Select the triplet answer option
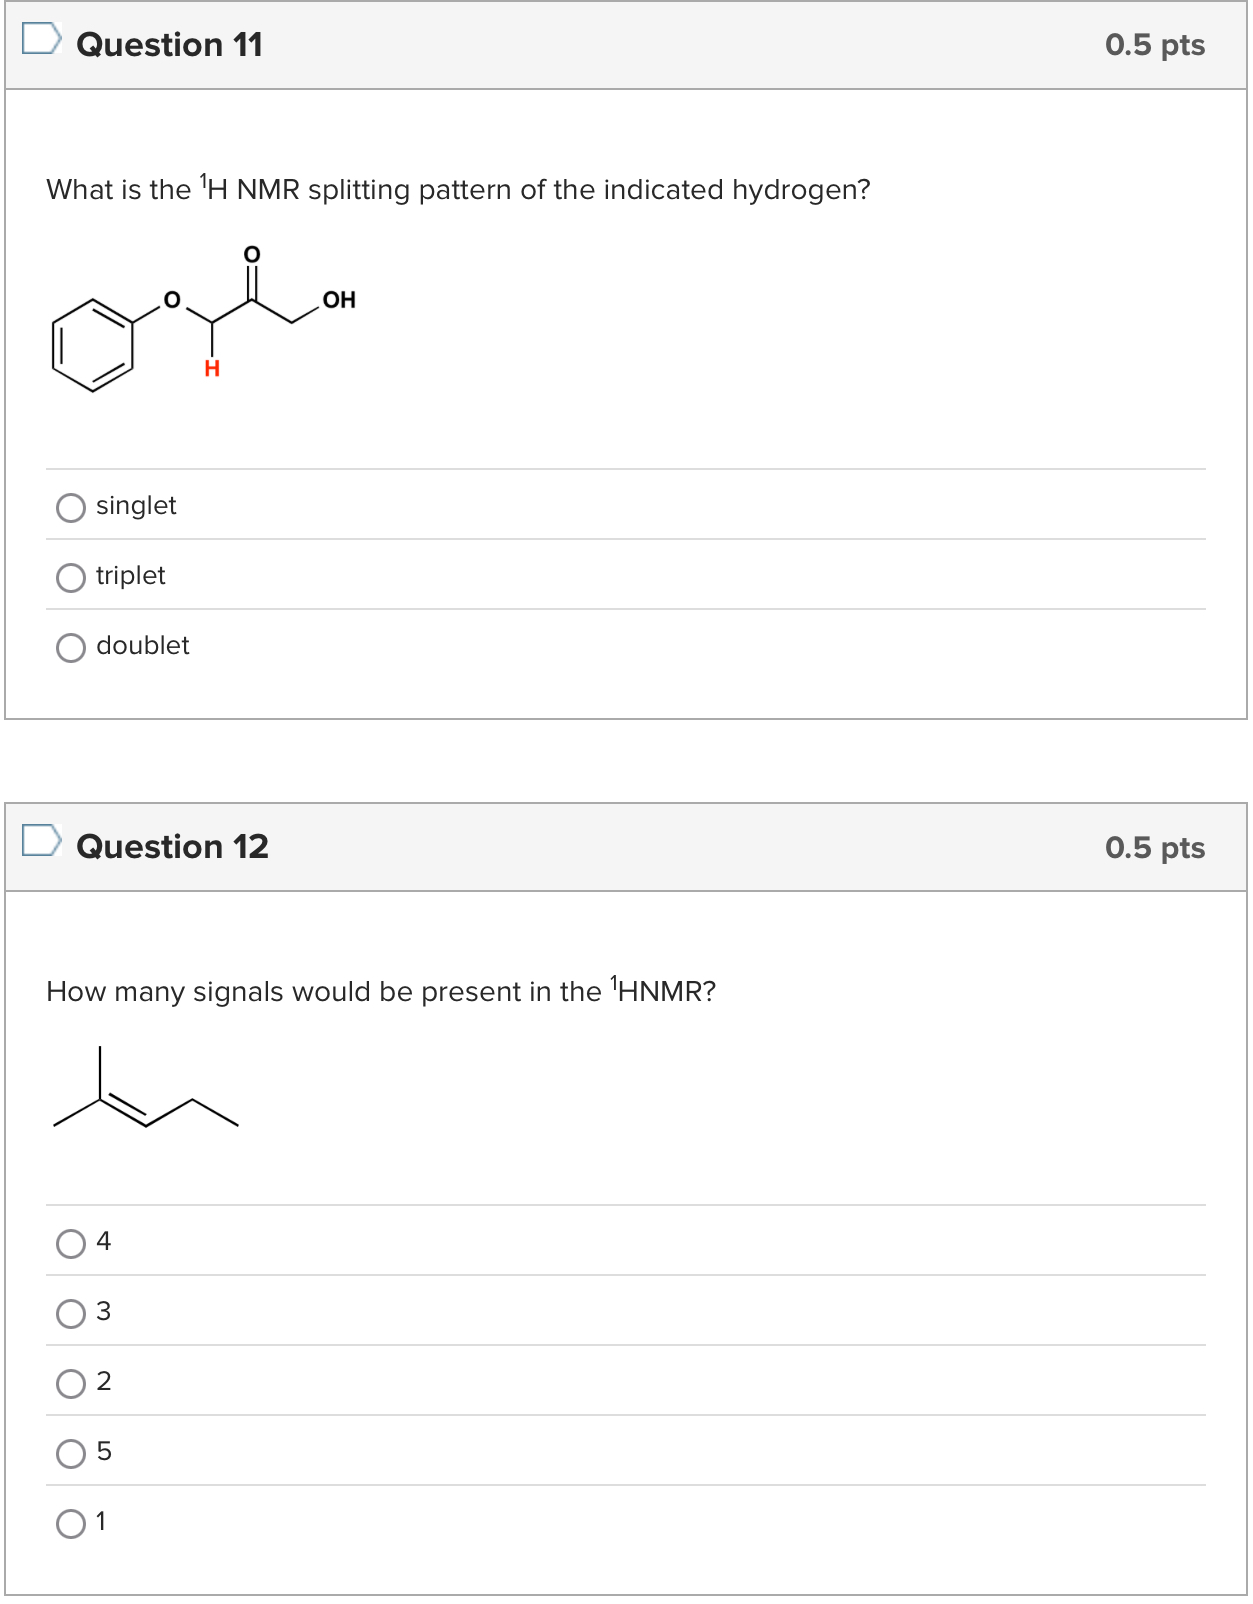Screen dimensions: 1253x1604 point(71,578)
